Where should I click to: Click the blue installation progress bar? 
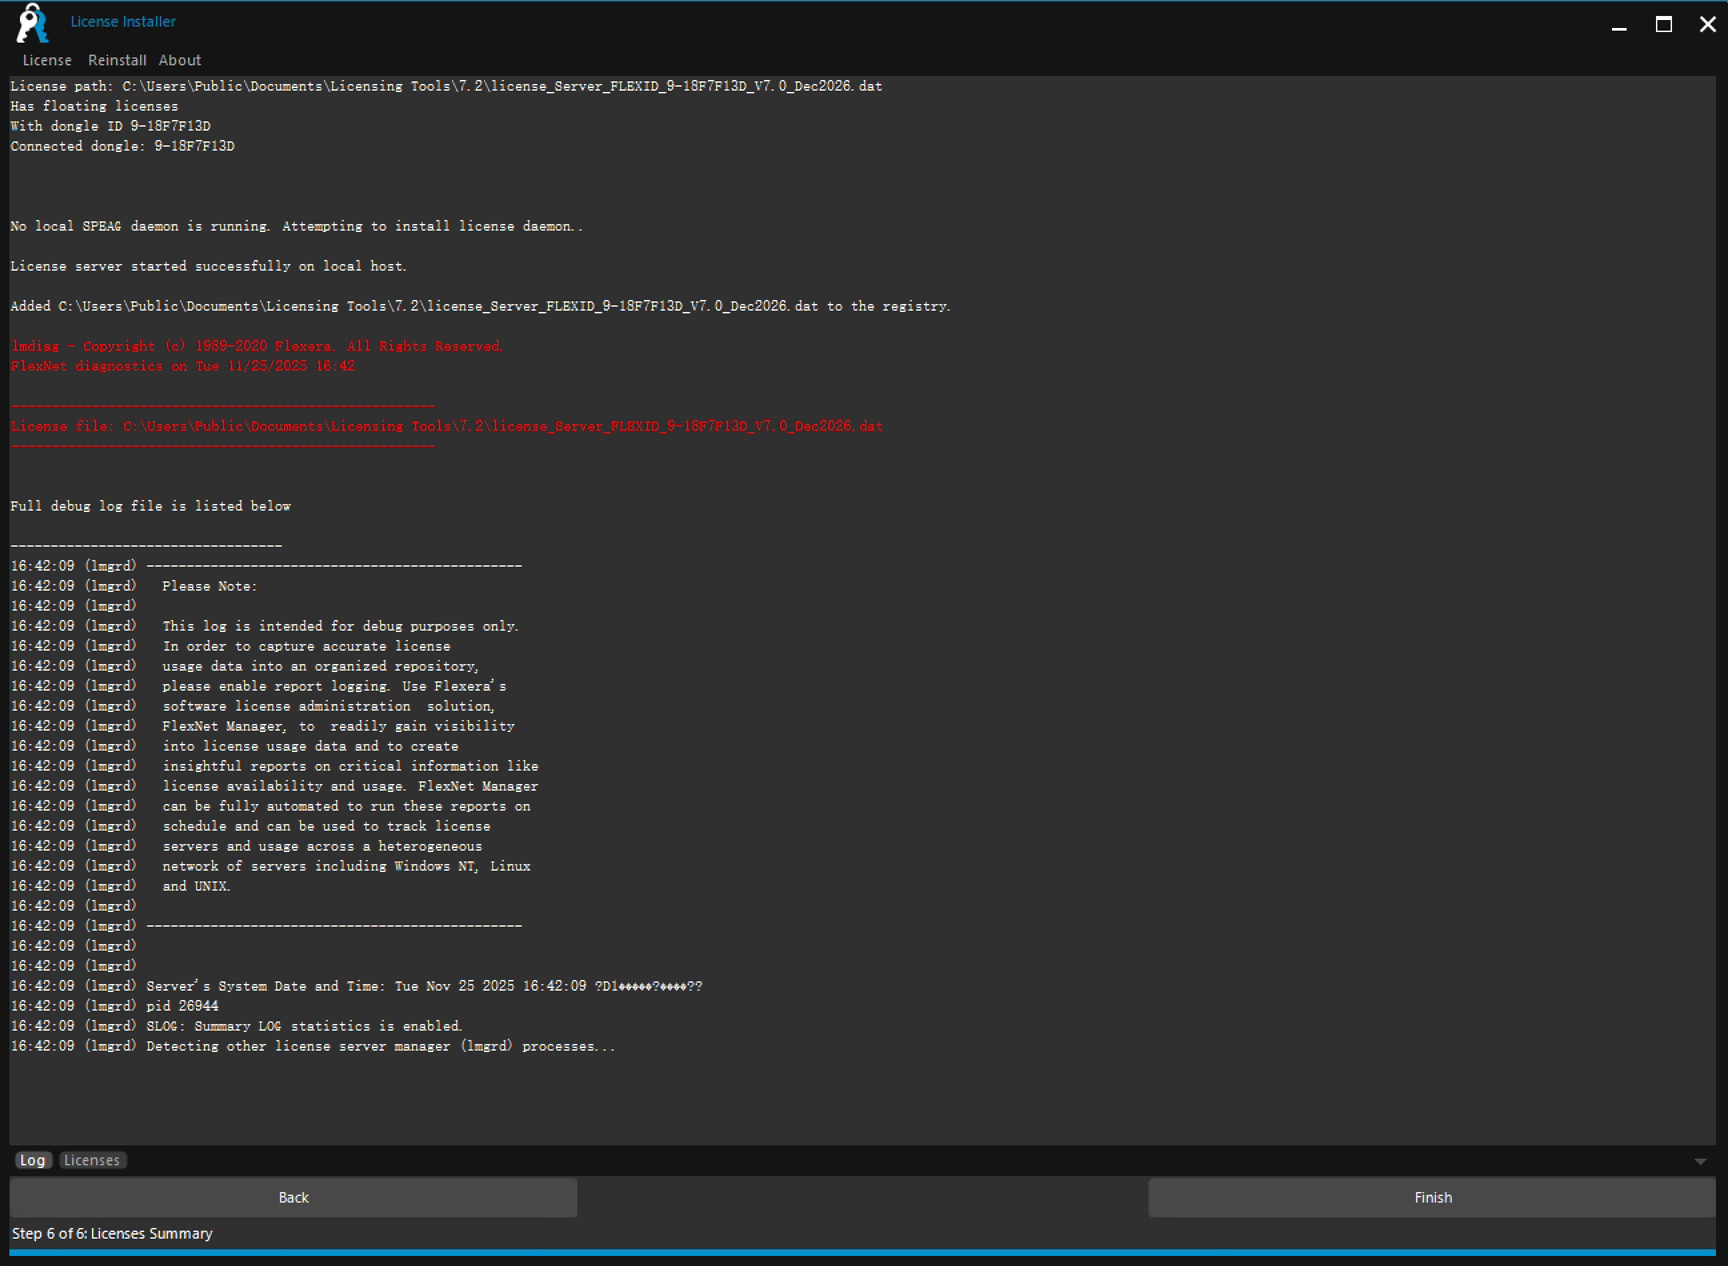[862, 1252]
